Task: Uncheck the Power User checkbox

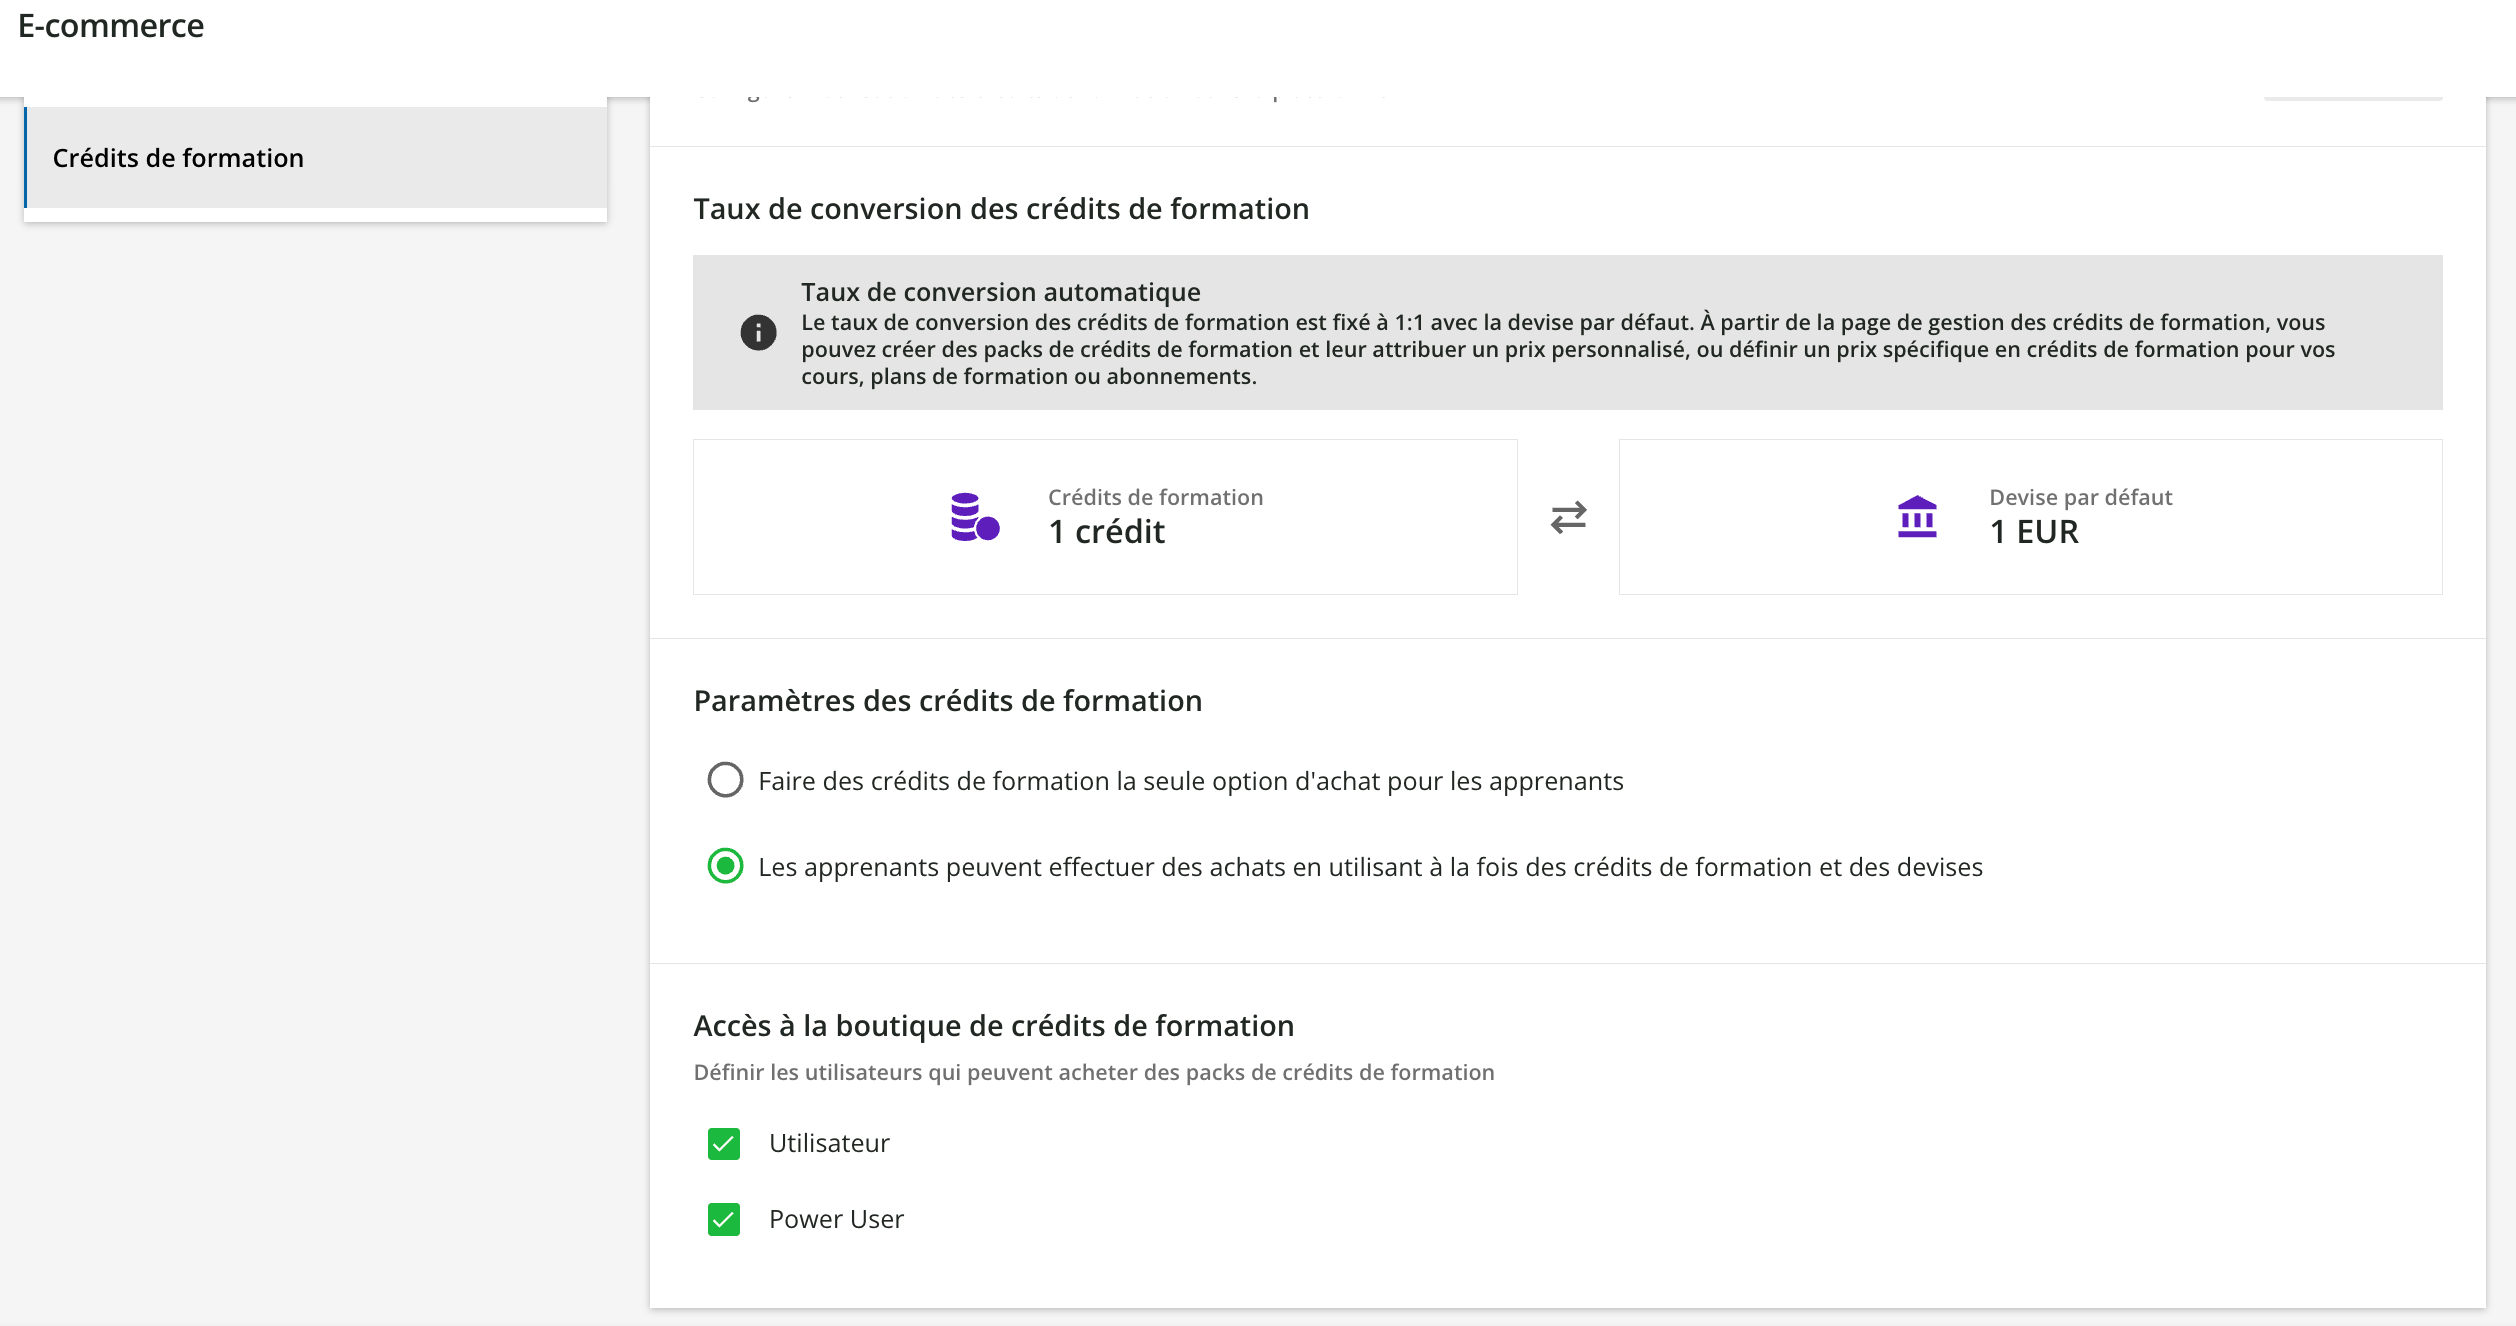Action: tap(724, 1219)
